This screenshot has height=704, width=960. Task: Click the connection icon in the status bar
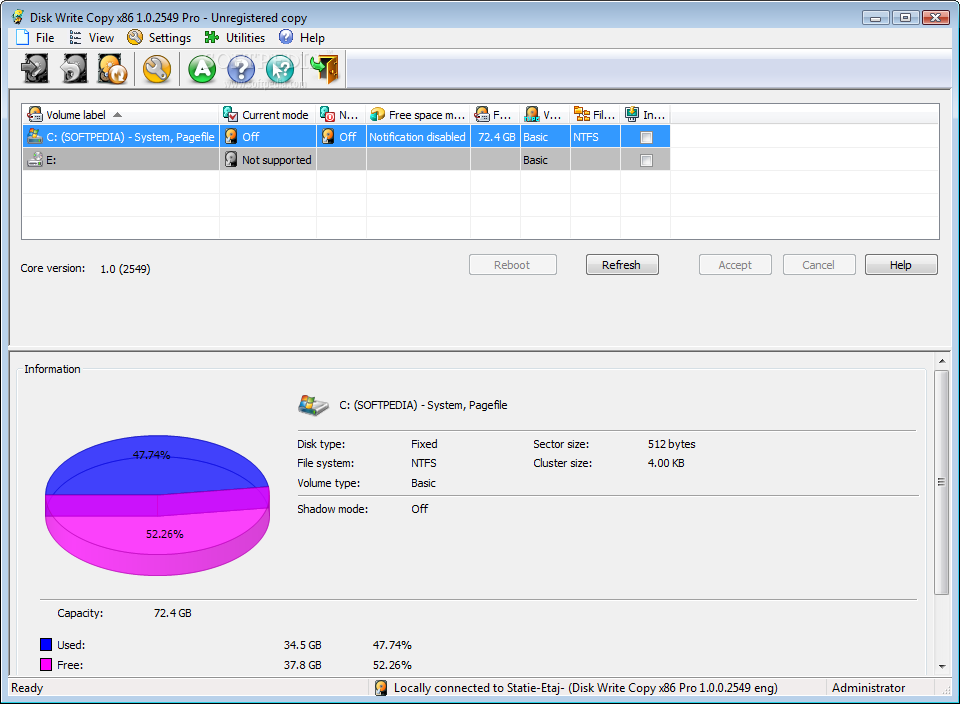click(381, 688)
